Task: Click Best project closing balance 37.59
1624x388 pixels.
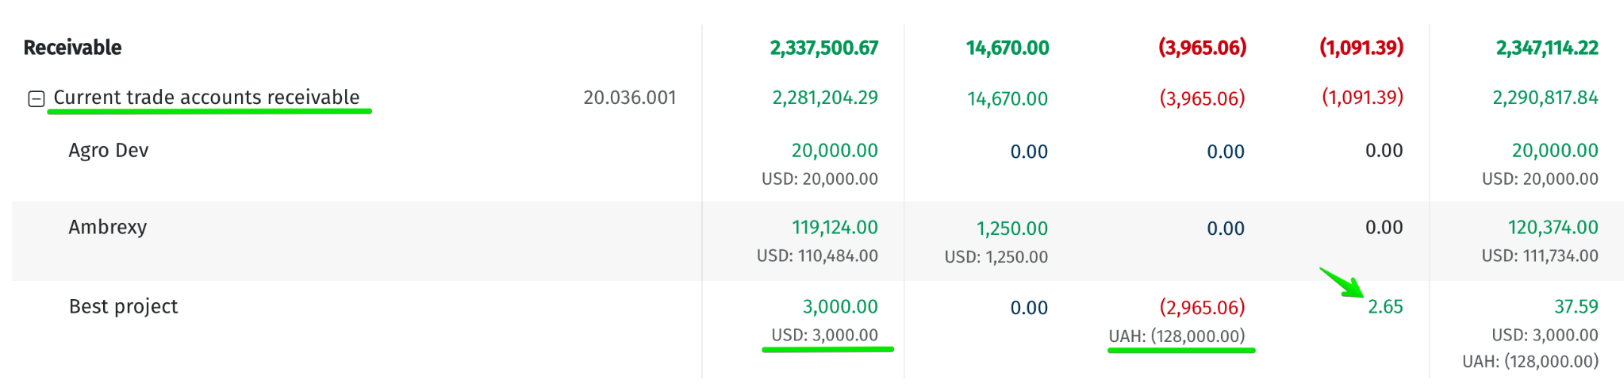Action: coord(1576,306)
